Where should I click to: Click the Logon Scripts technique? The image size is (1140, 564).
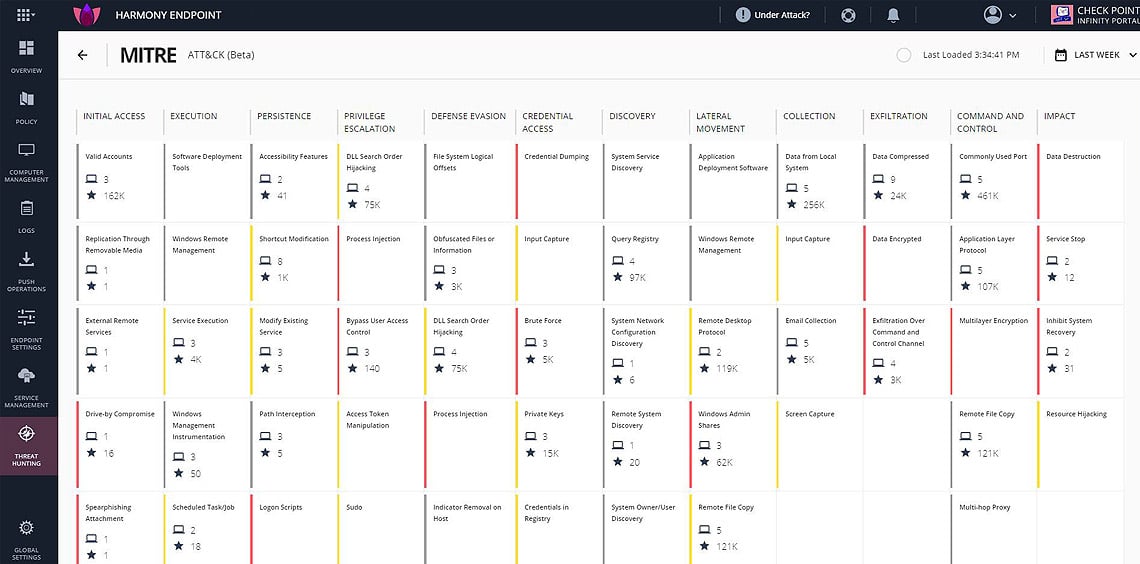pyautogui.click(x=294, y=530)
